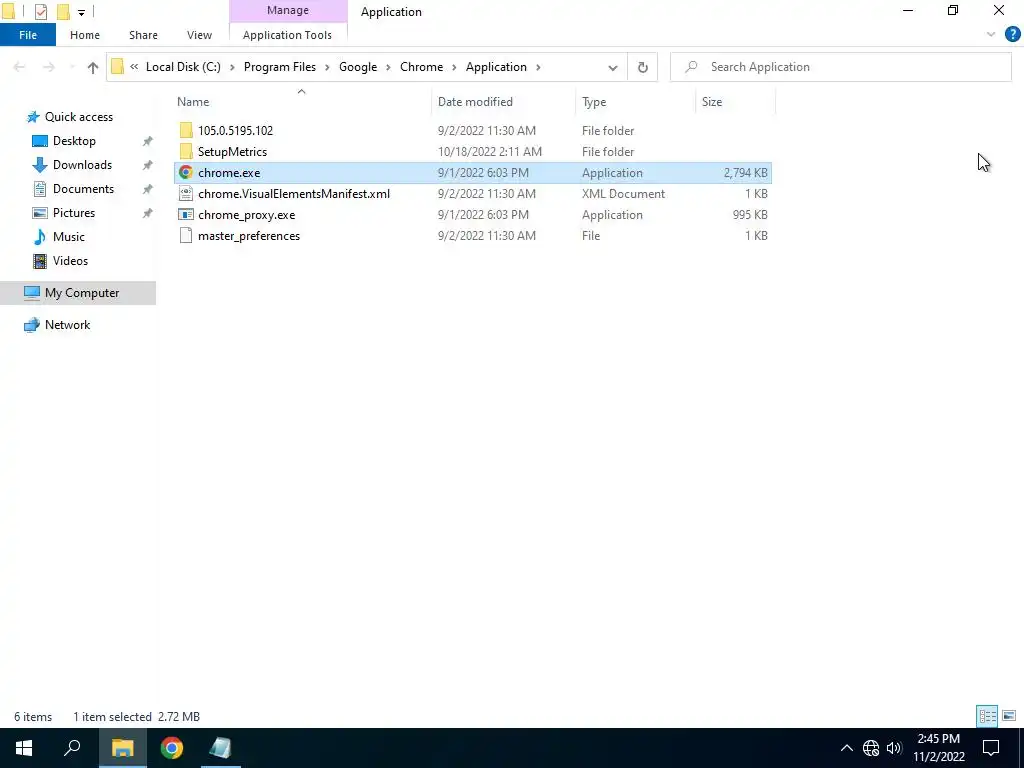Open the View ribbon tab
Screen dimensions: 1024x768
[x=199, y=35]
